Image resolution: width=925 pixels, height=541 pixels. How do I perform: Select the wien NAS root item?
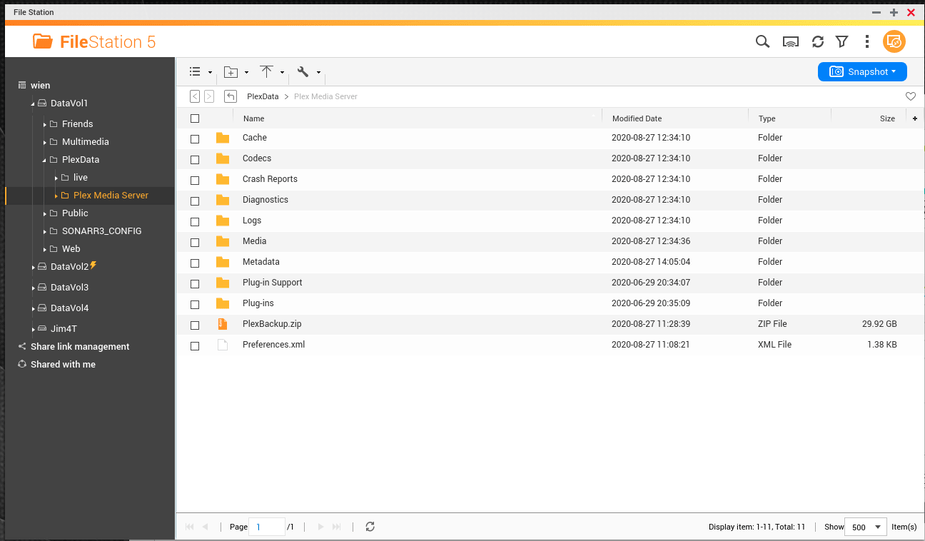coord(40,86)
